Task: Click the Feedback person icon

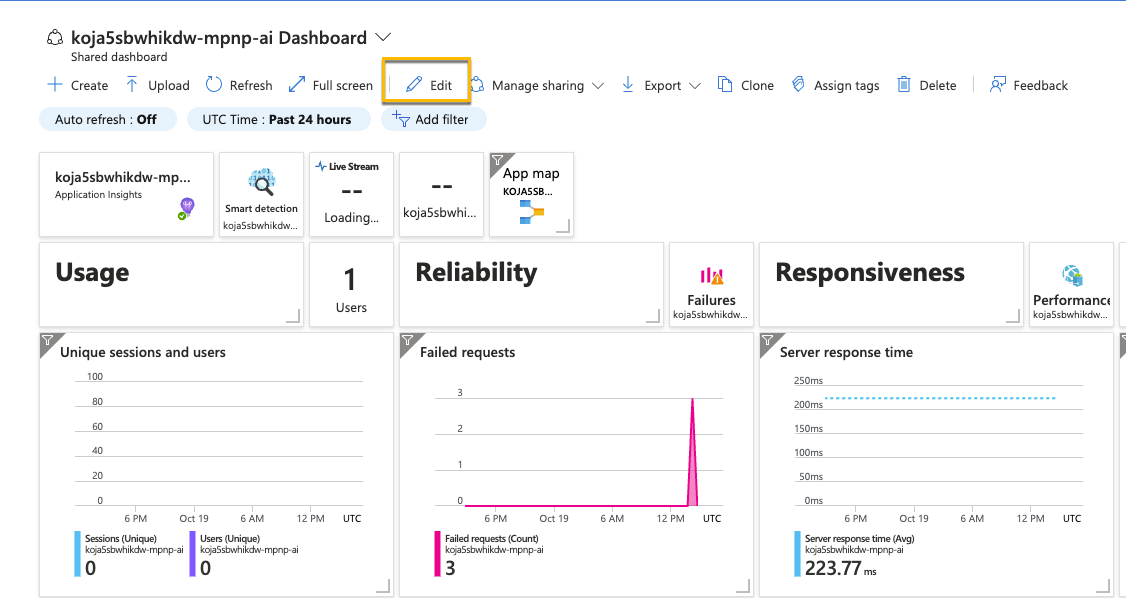Action: 997,85
